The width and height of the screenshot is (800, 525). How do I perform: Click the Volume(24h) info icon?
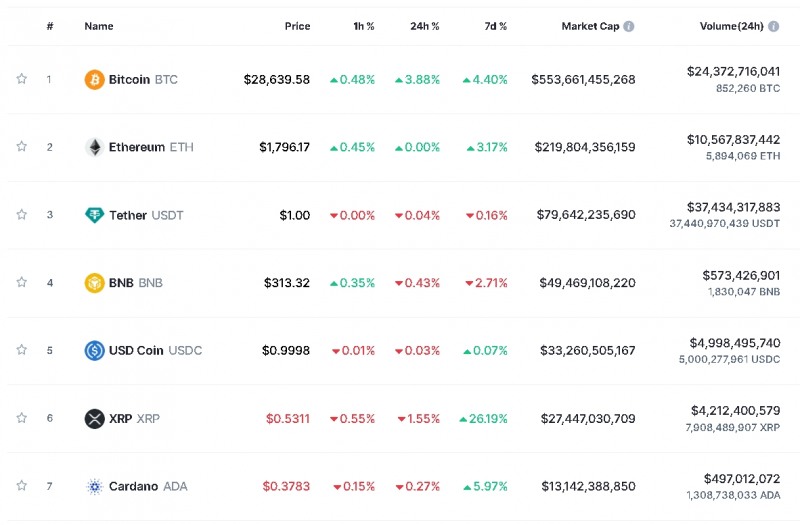pyautogui.click(x=788, y=26)
